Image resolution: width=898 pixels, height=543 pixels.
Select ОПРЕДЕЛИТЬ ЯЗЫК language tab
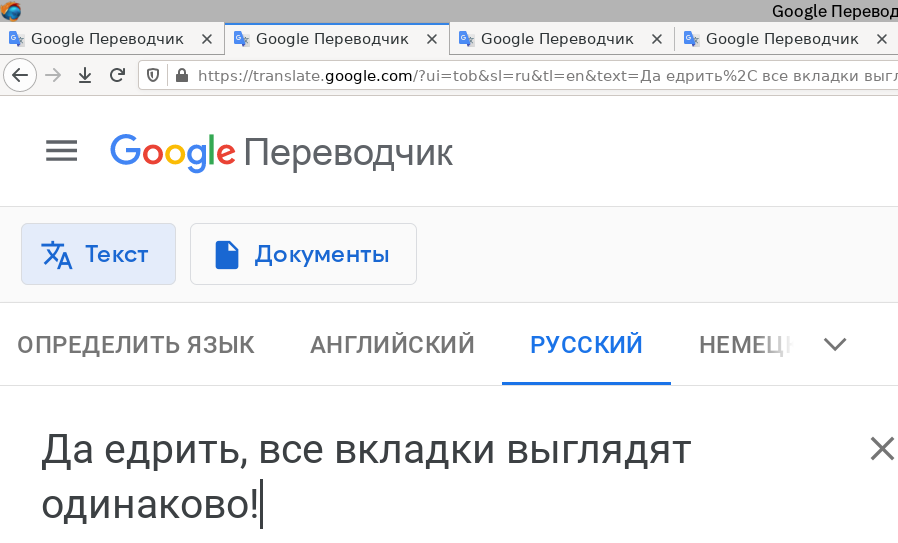(136, 345)
